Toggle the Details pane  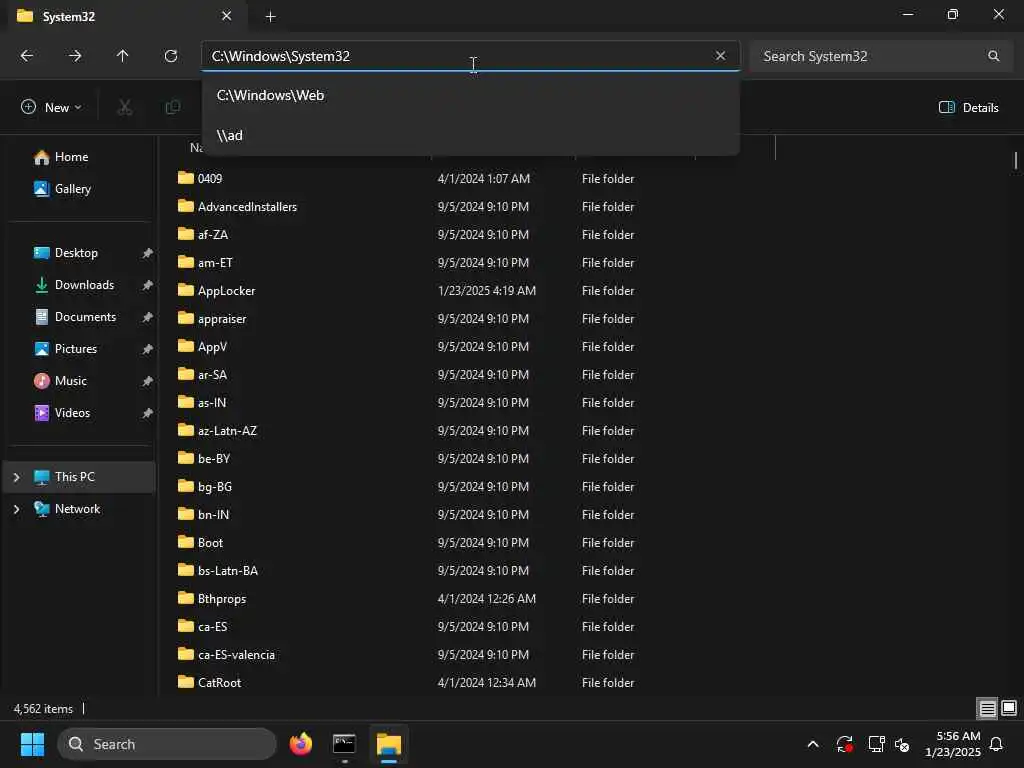click(x=968, y=108)
